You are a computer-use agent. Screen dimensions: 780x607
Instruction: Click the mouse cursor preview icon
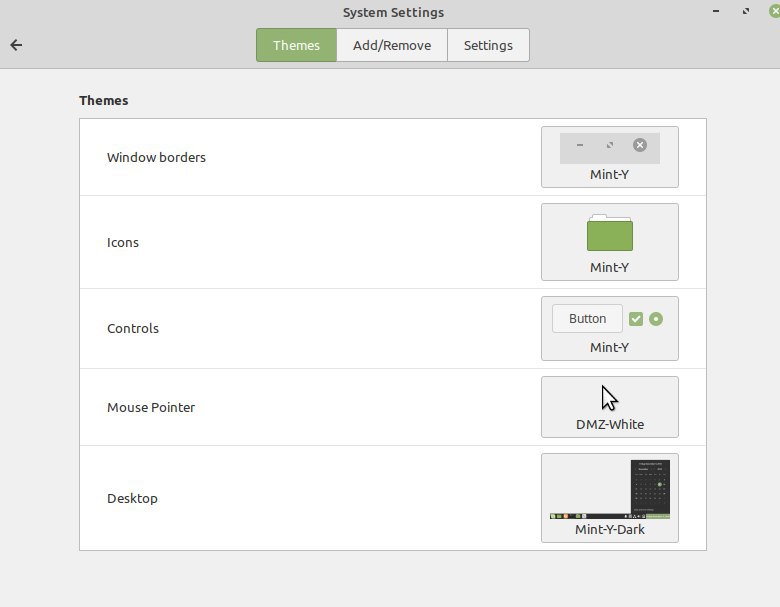(x=609, y=398)
